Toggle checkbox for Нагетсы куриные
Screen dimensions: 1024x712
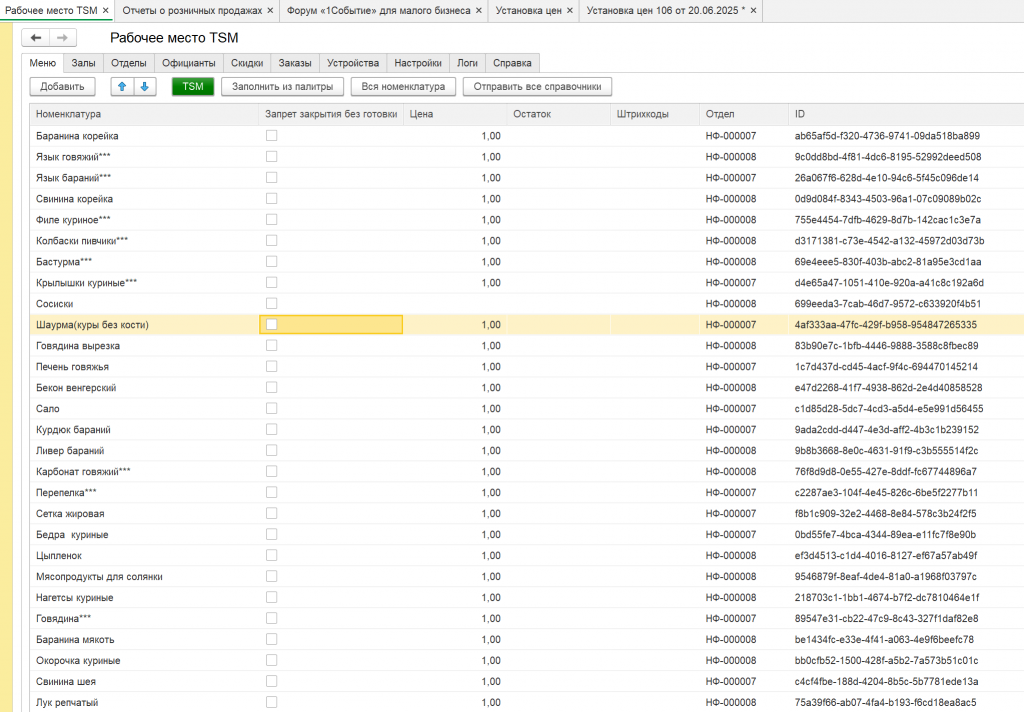coord(272,597)
